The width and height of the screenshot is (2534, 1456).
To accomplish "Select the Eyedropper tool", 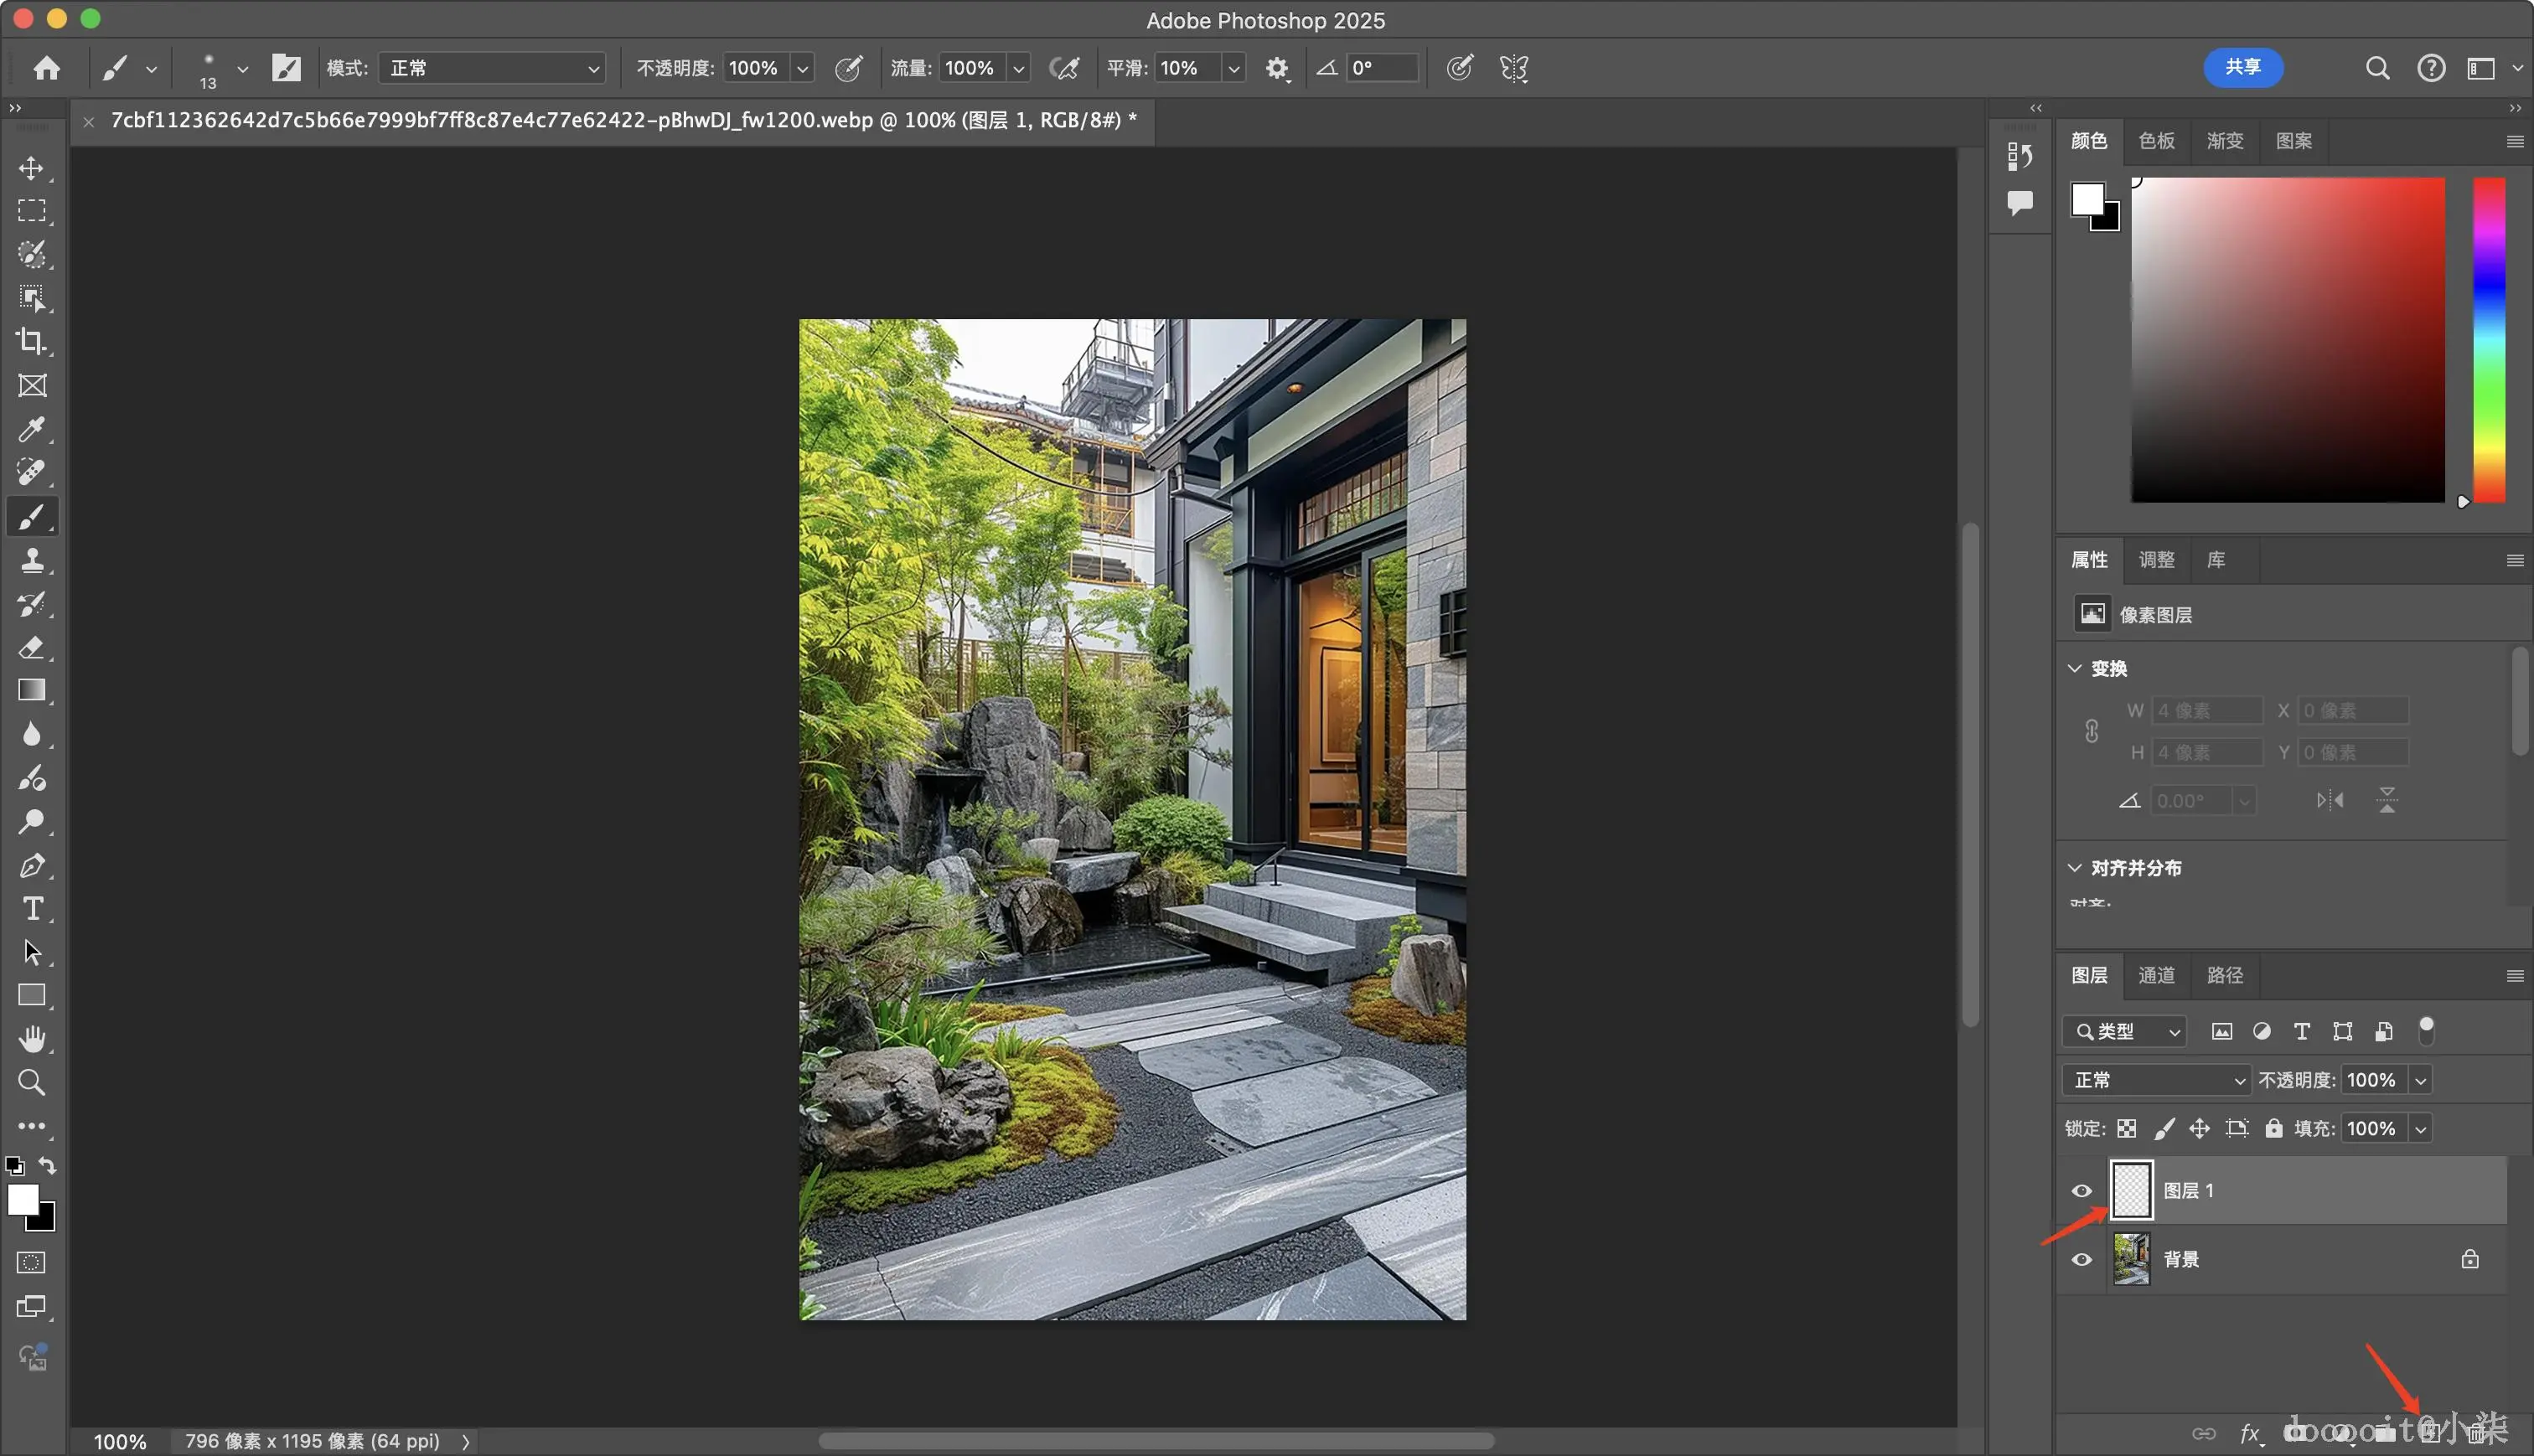I will 31,429.
